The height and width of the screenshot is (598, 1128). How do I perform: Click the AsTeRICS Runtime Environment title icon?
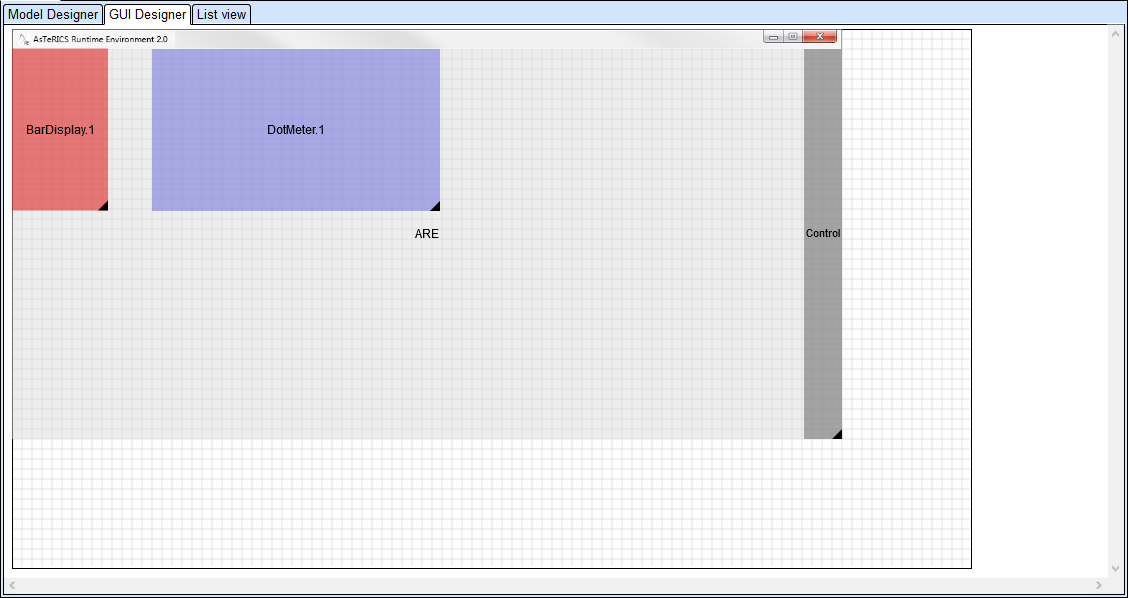click(24, 39)
